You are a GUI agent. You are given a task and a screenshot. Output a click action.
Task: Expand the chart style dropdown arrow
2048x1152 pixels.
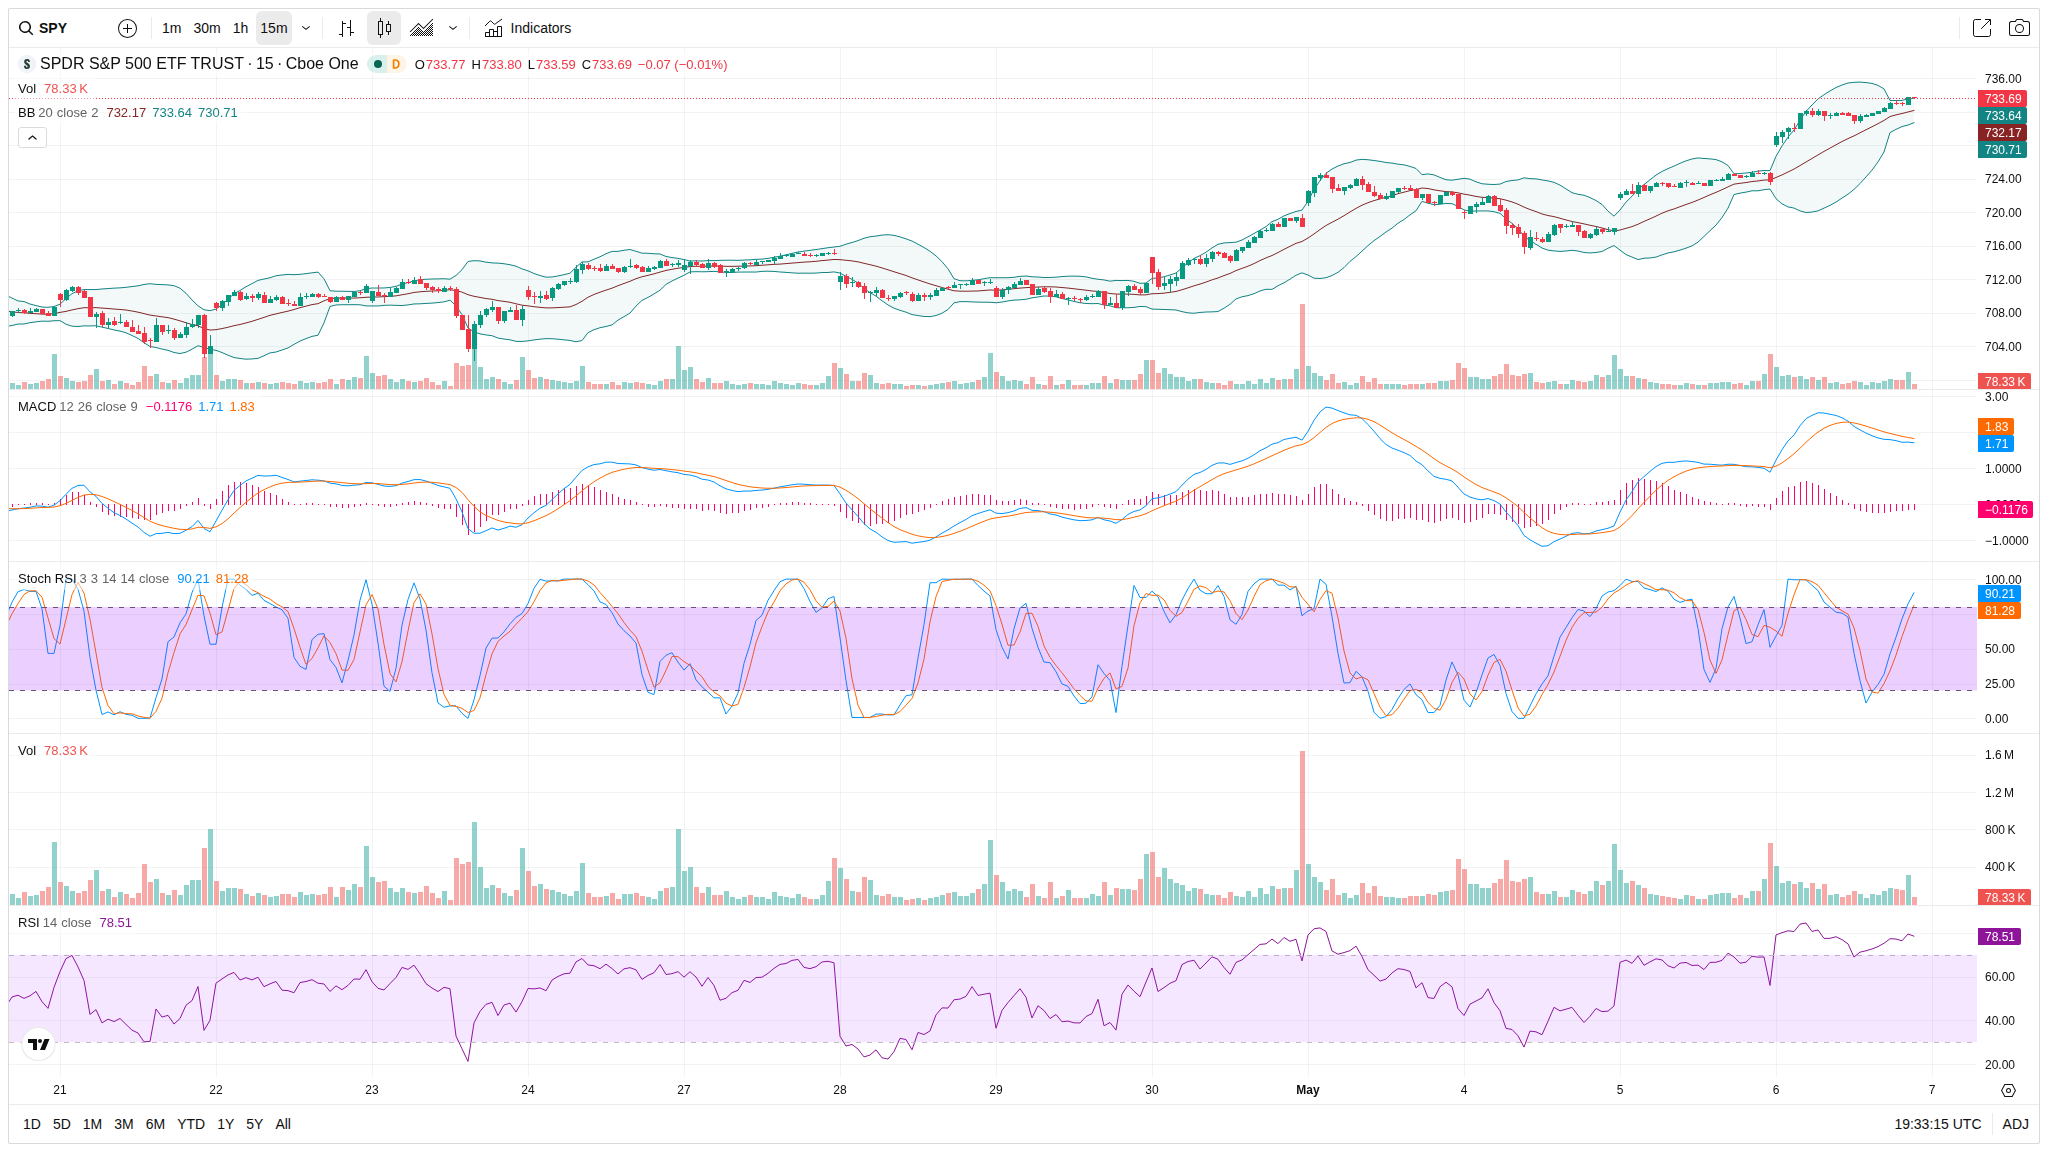click(453, 28)
